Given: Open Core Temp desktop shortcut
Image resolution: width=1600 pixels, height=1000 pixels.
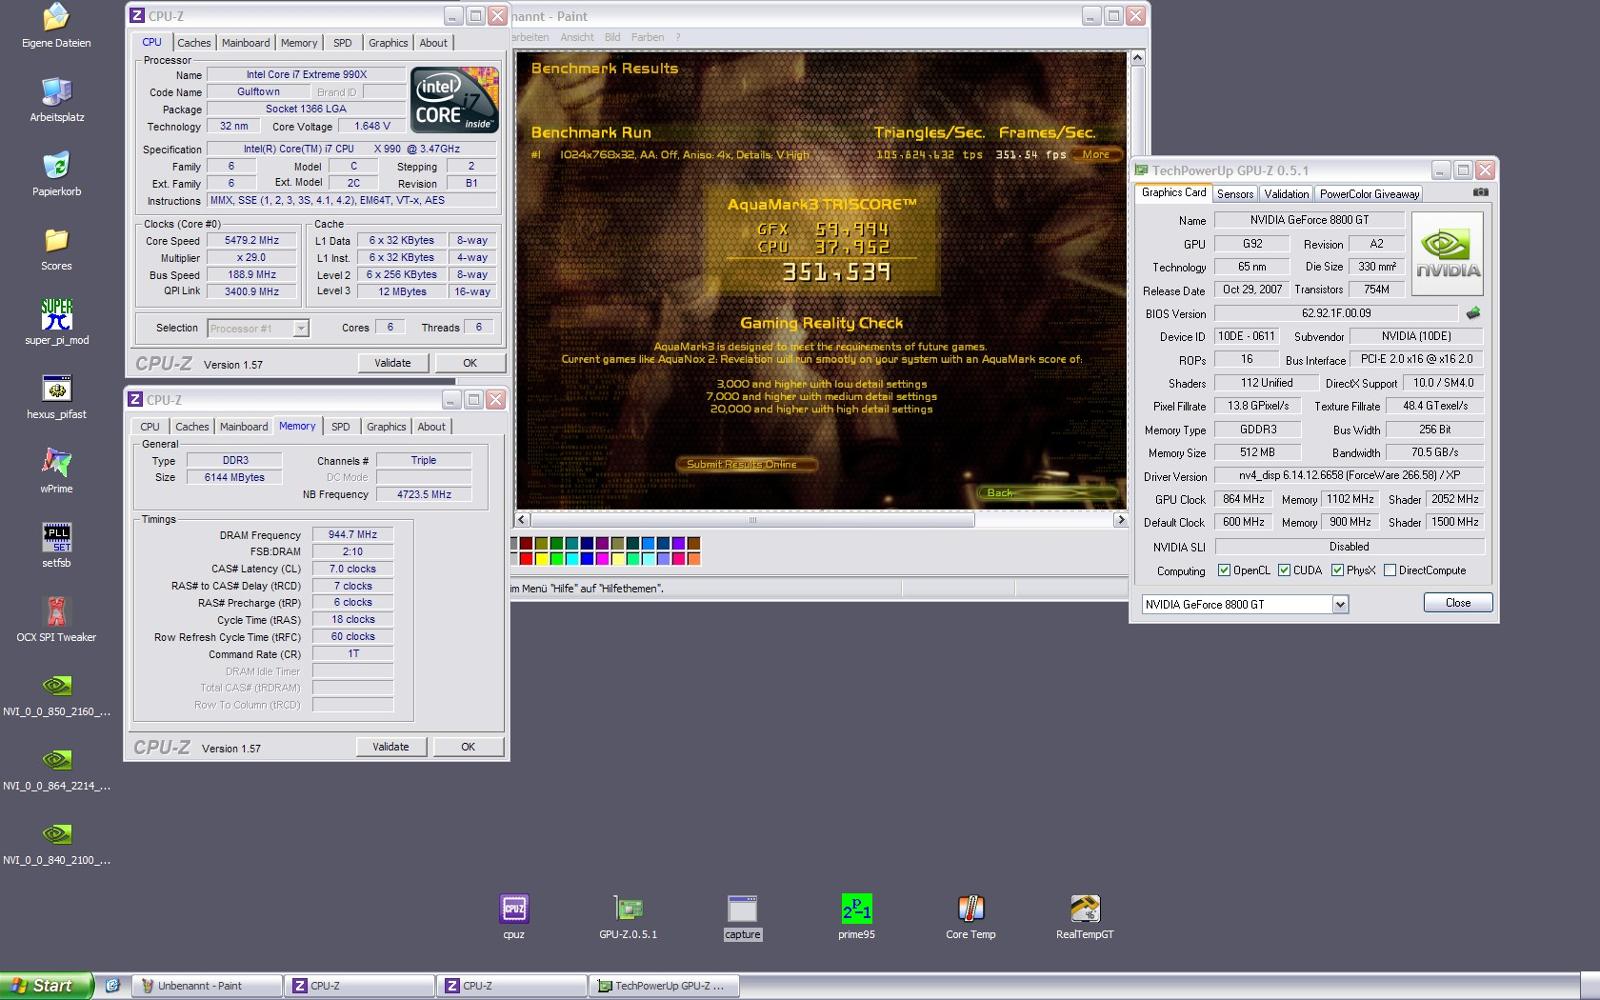Looking at the screenshot, I should [x=971, y=917].
